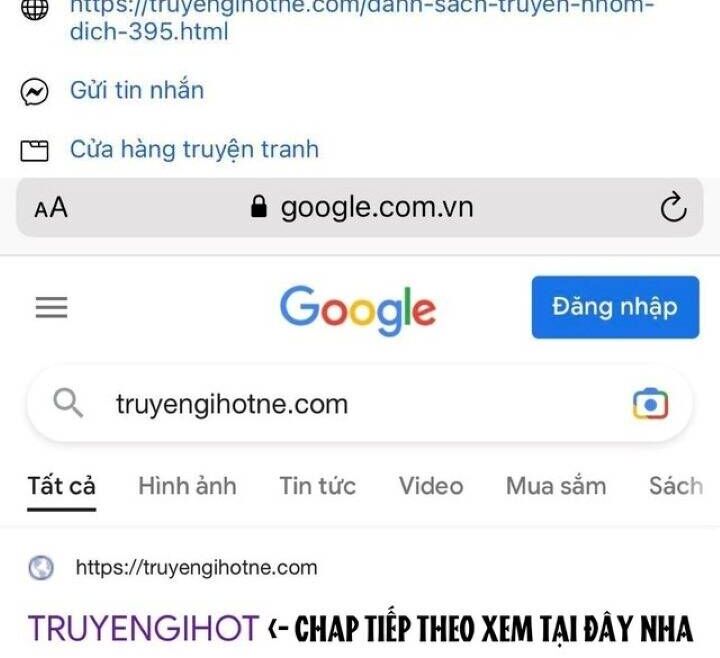Tap the globe website icon
The height and width of the screenshot is (658, 720).
(34, 9)
